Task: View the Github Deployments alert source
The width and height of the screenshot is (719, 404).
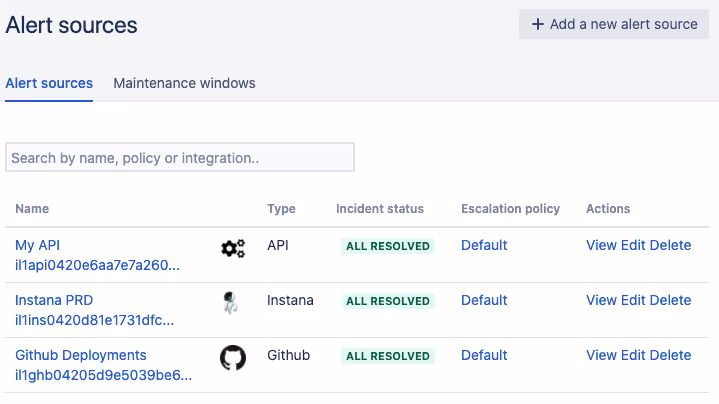Action: (x=601, y=355)
